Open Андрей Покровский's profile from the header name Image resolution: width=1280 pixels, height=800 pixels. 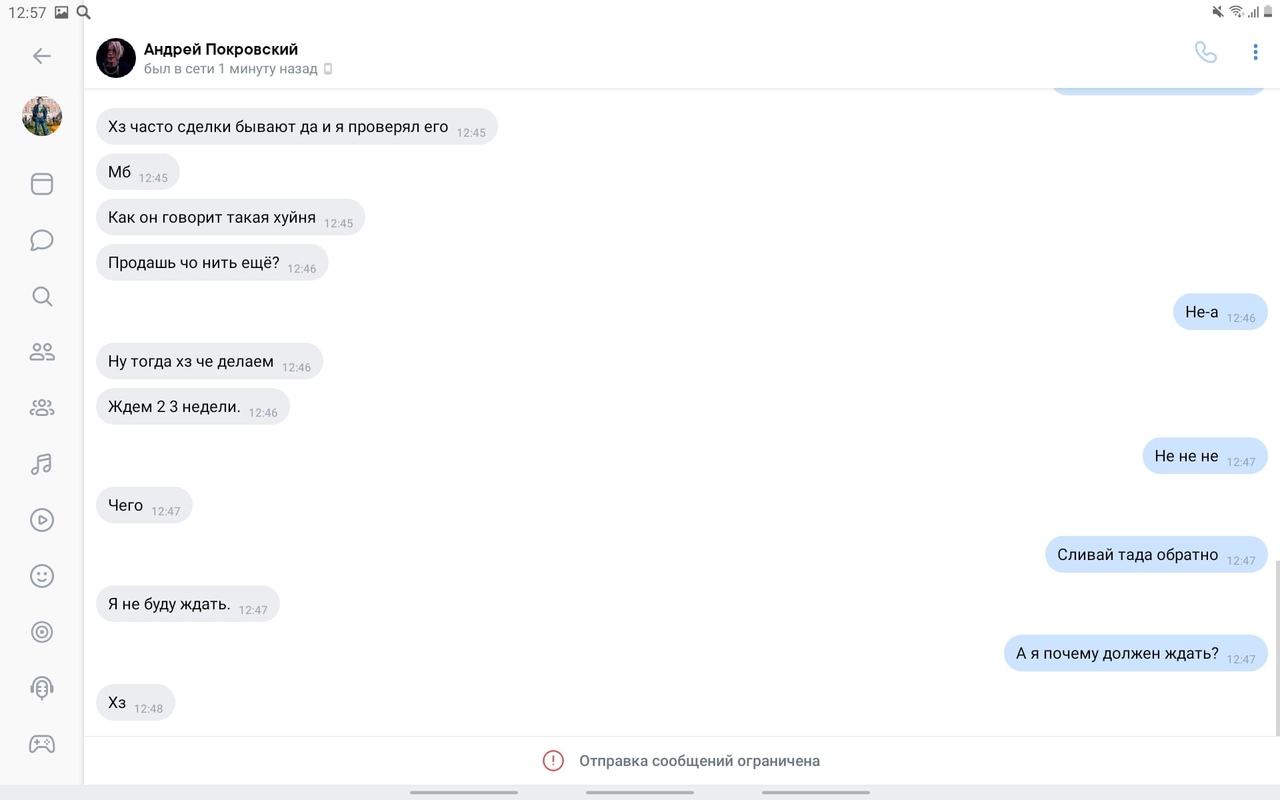point(221,49)
